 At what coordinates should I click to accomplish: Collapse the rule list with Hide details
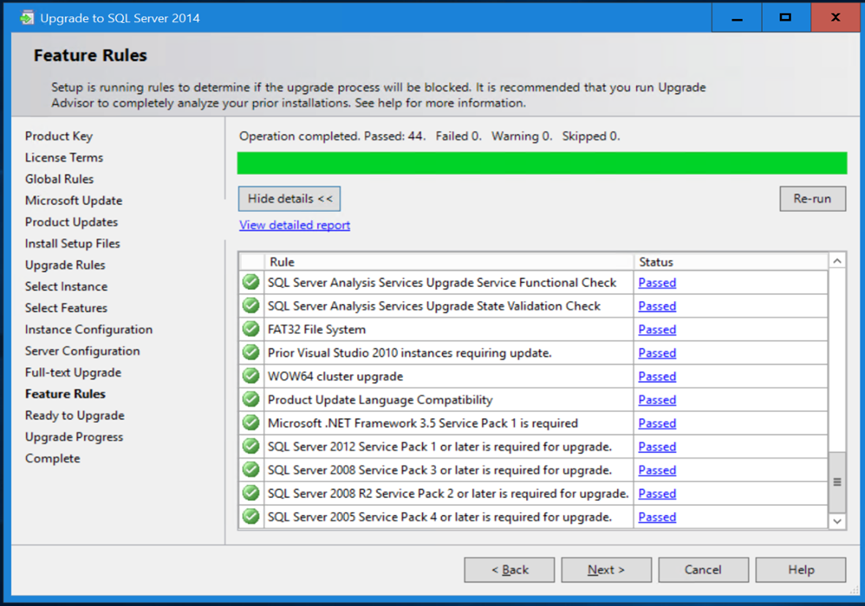tap(290, 199)
